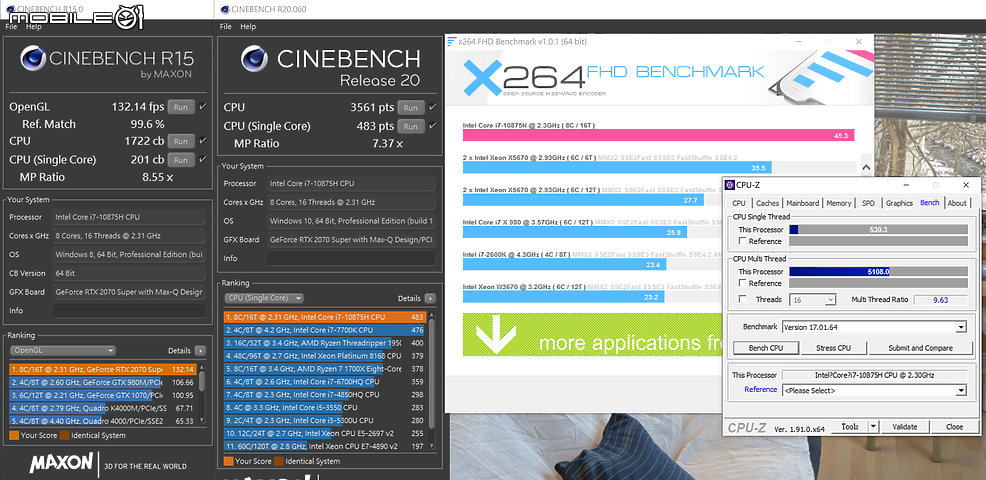Select the Quadro K4000M ranking row in R15

pos(103,408)
